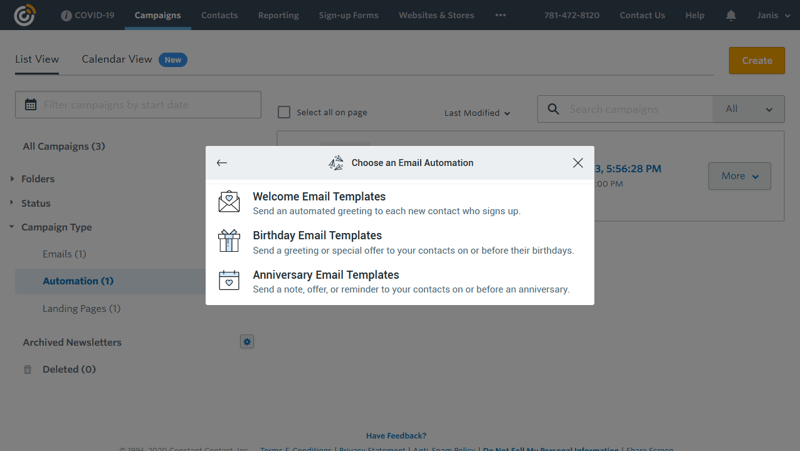
Task: Click the Anniversary Email calendar icon
Action: tap(229, 280)
